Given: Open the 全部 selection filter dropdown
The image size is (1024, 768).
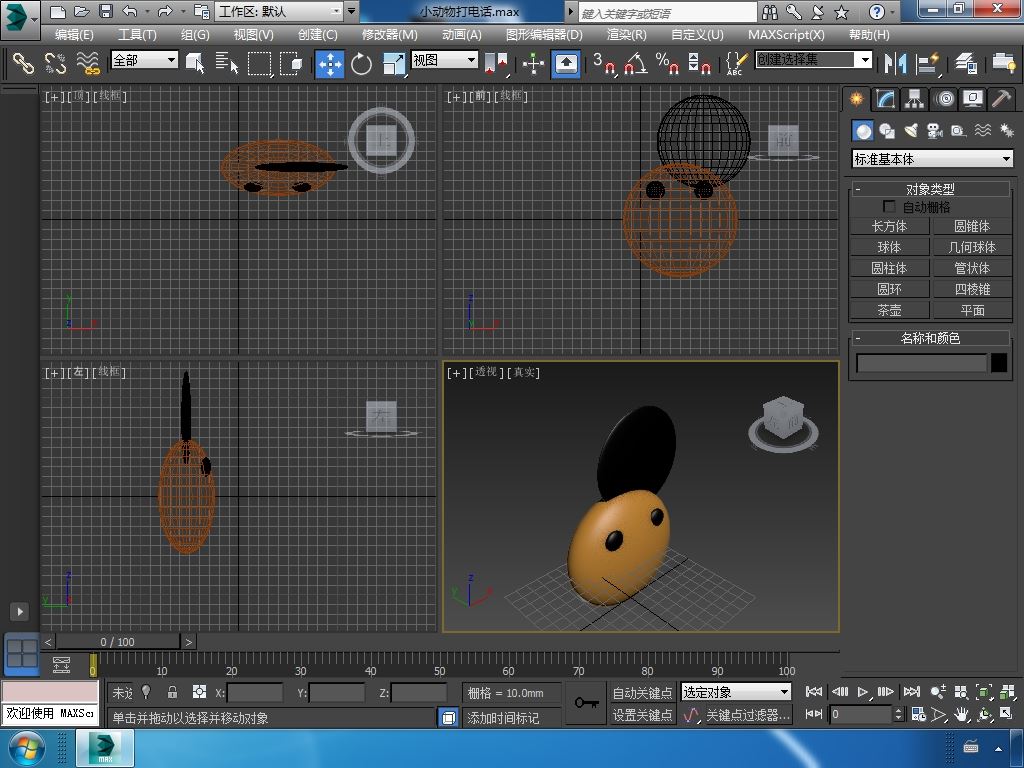Looking at the screenshot, I should 144,60.
